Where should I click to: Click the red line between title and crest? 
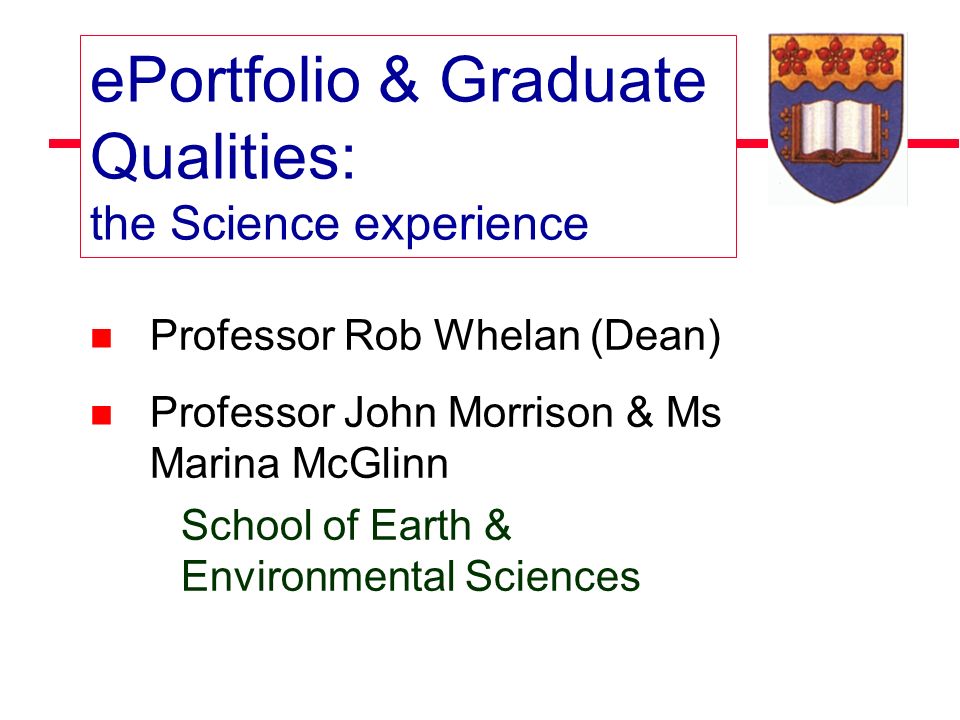click(752, 143)
